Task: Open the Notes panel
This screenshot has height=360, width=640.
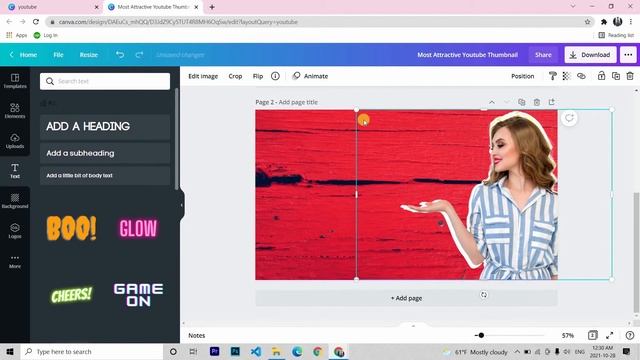Action: (x=196, y=335)
